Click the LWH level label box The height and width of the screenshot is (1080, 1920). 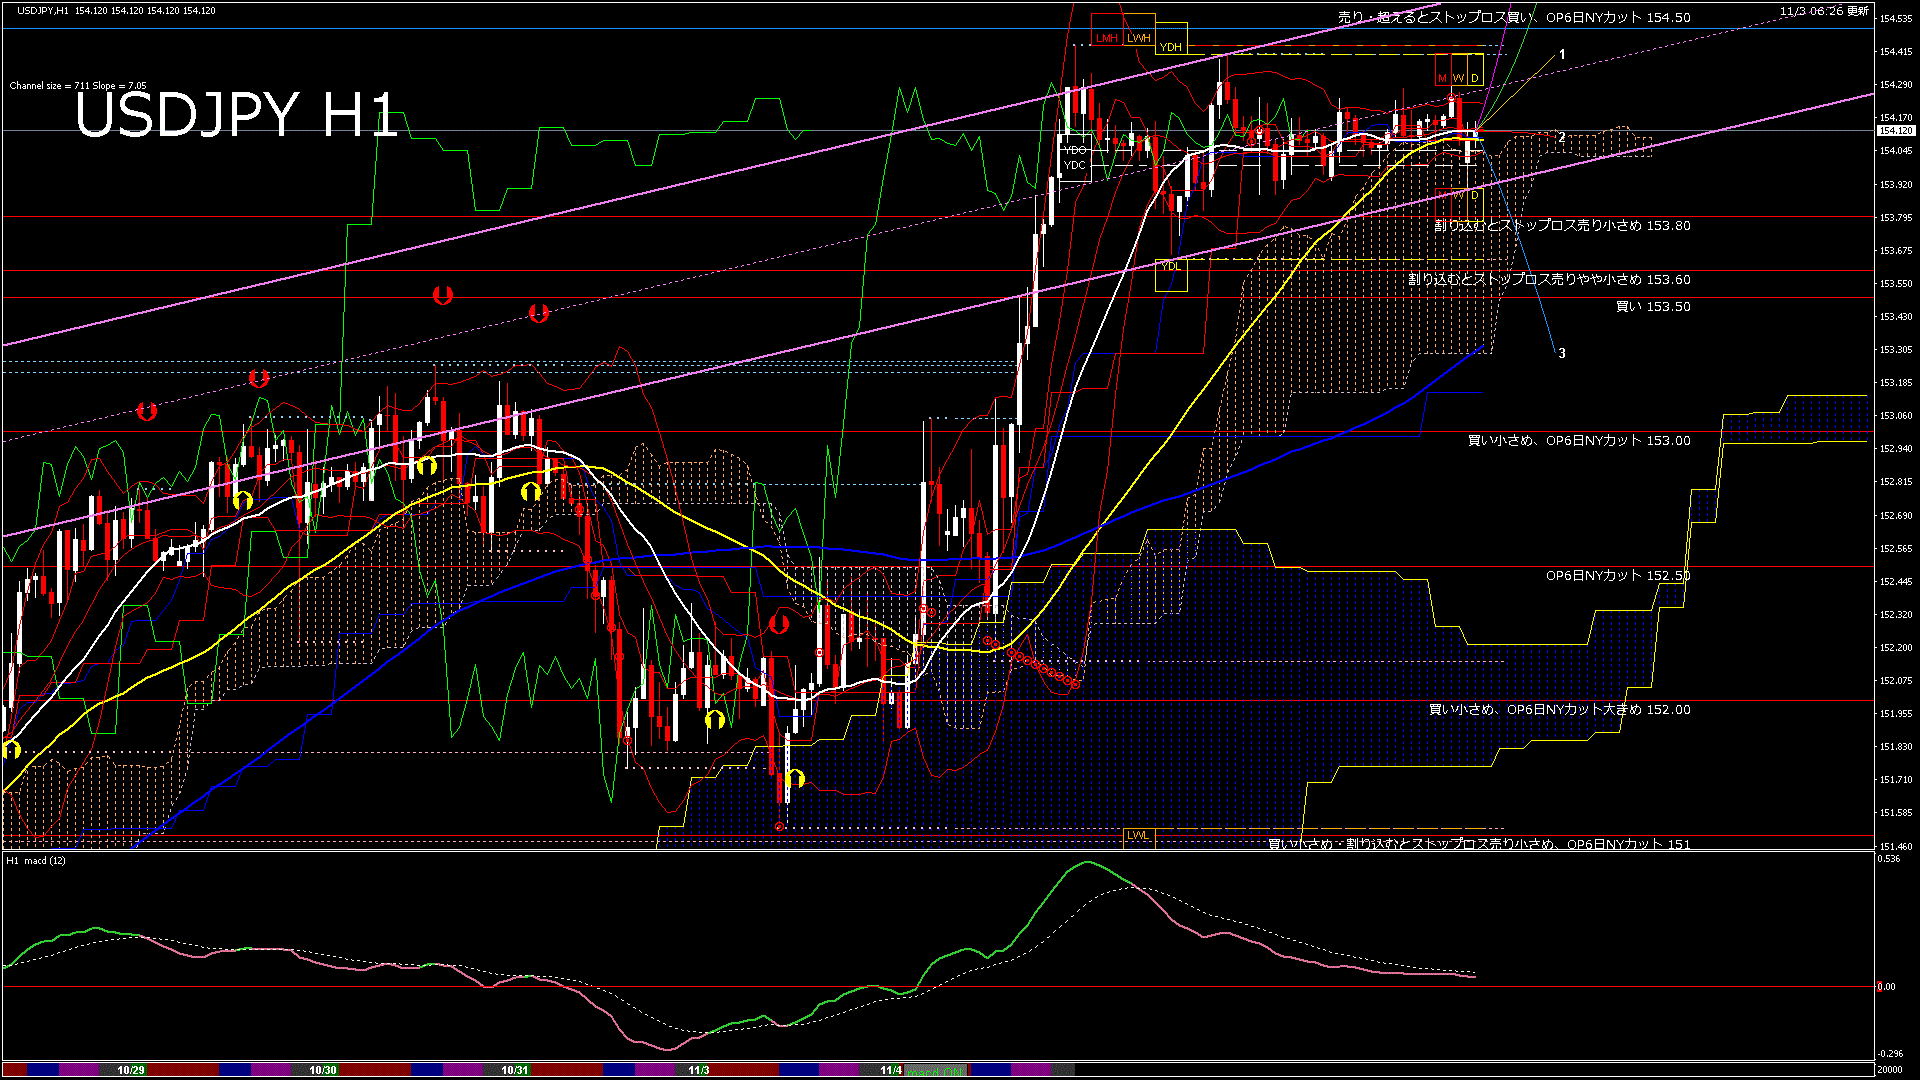(x=1139, y=38)
